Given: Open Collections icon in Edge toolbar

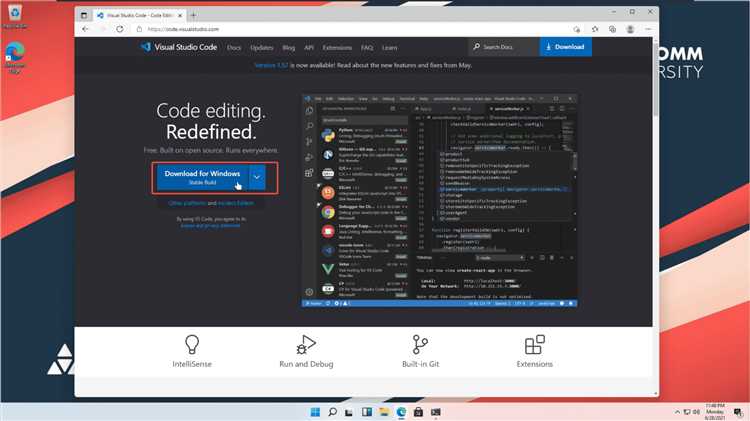Looking at the screenshot, I should pos(612,29).
